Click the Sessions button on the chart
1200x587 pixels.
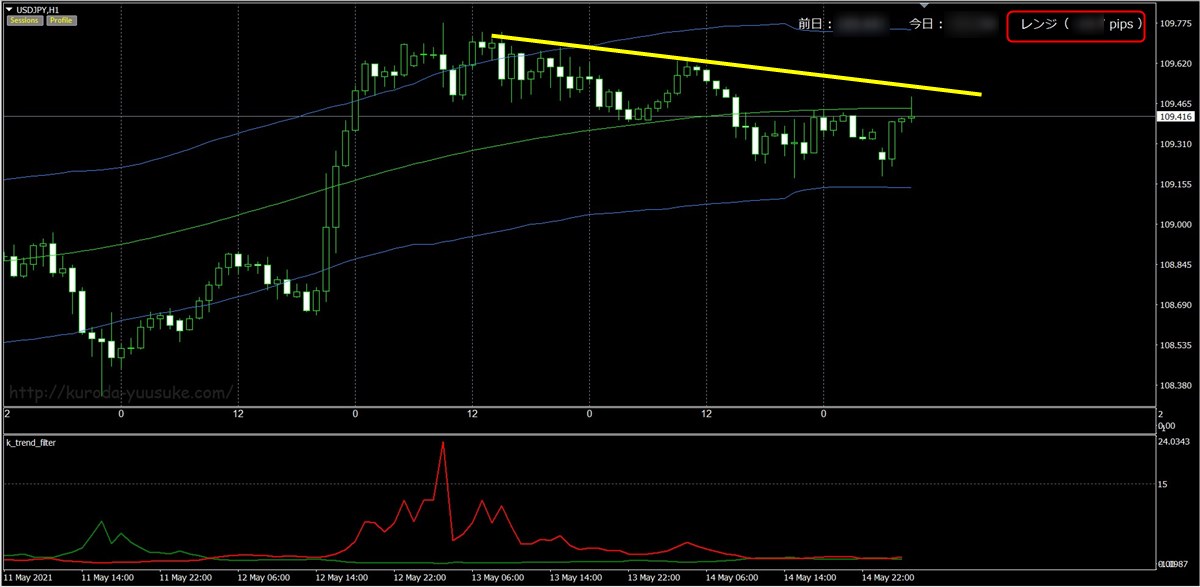(x=26, y=20)
